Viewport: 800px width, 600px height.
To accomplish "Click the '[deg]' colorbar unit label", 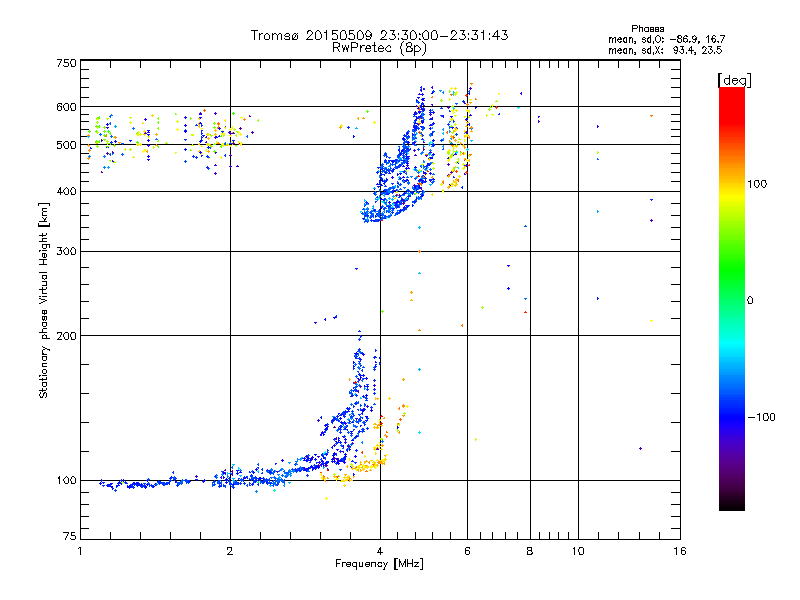I will coord(734,81).
